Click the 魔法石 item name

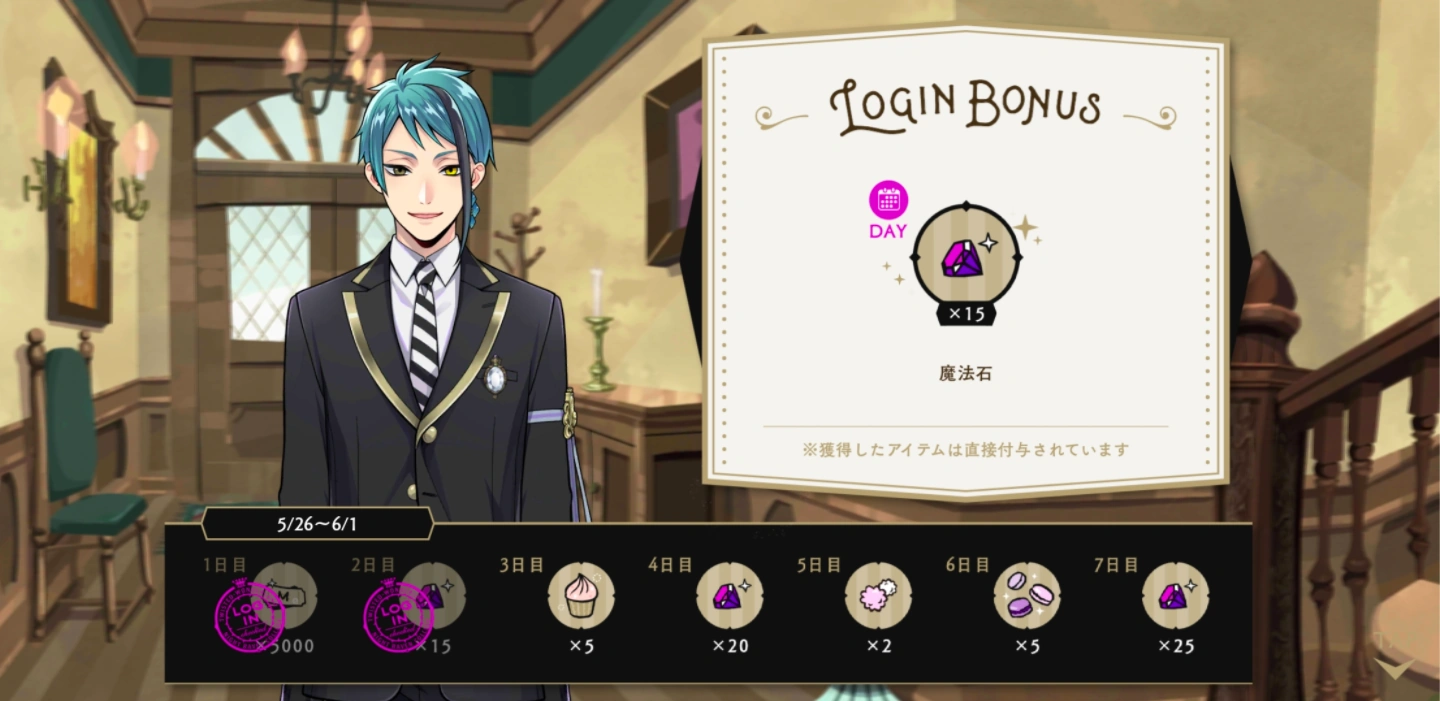[966, 374]
